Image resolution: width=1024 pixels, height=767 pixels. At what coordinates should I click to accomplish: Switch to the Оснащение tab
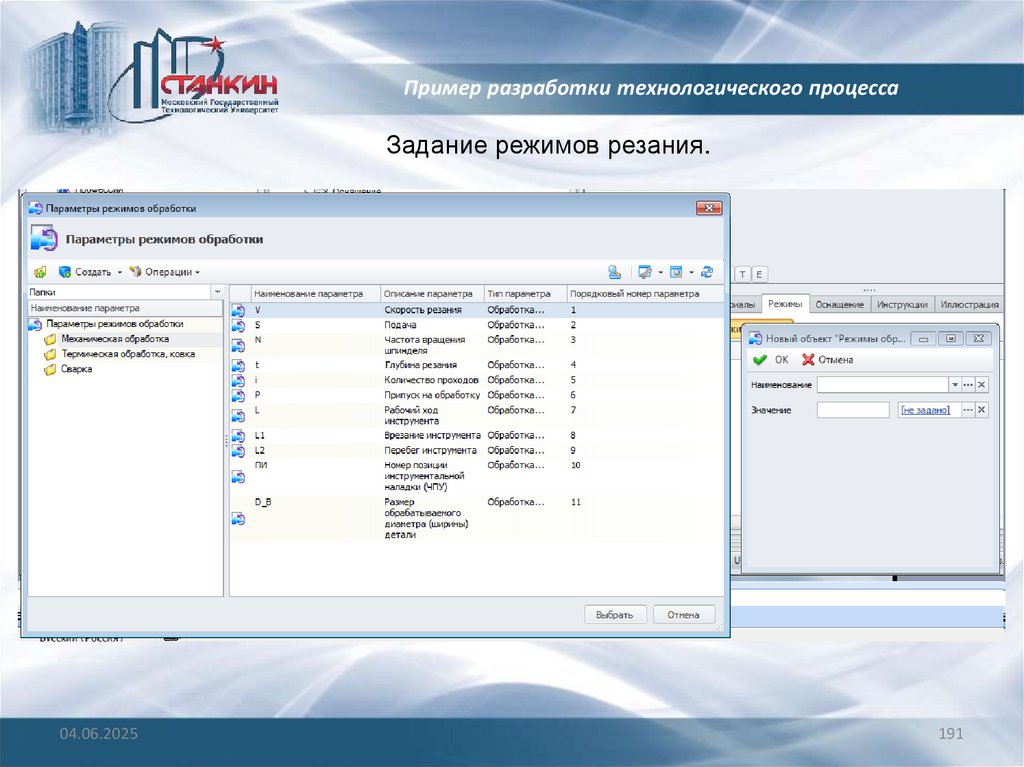pyautogui.click(x=839, y=304)
